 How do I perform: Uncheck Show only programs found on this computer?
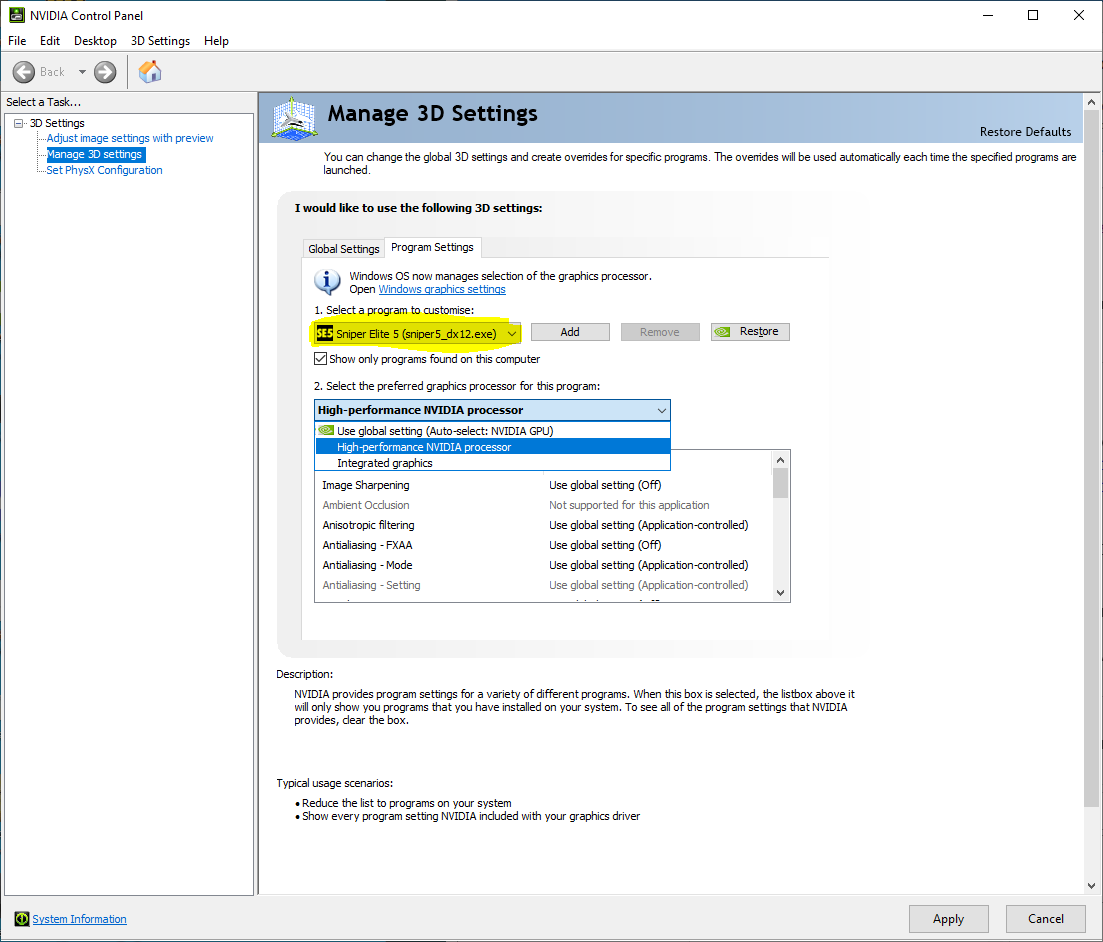click(321, 359)
